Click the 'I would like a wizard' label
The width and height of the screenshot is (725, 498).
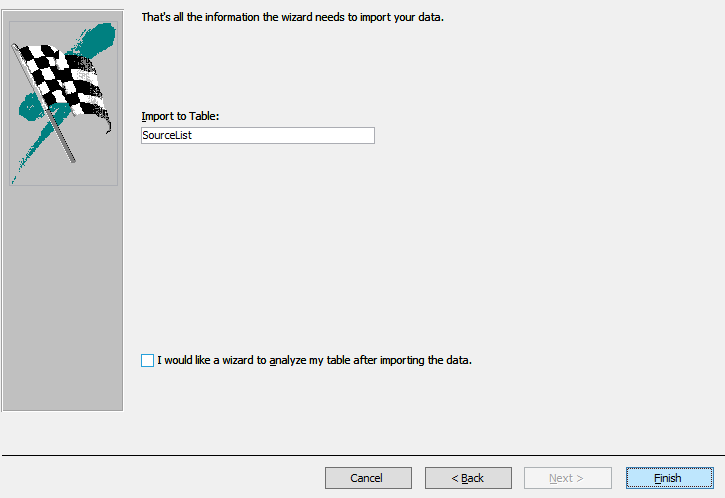(210, 360)
